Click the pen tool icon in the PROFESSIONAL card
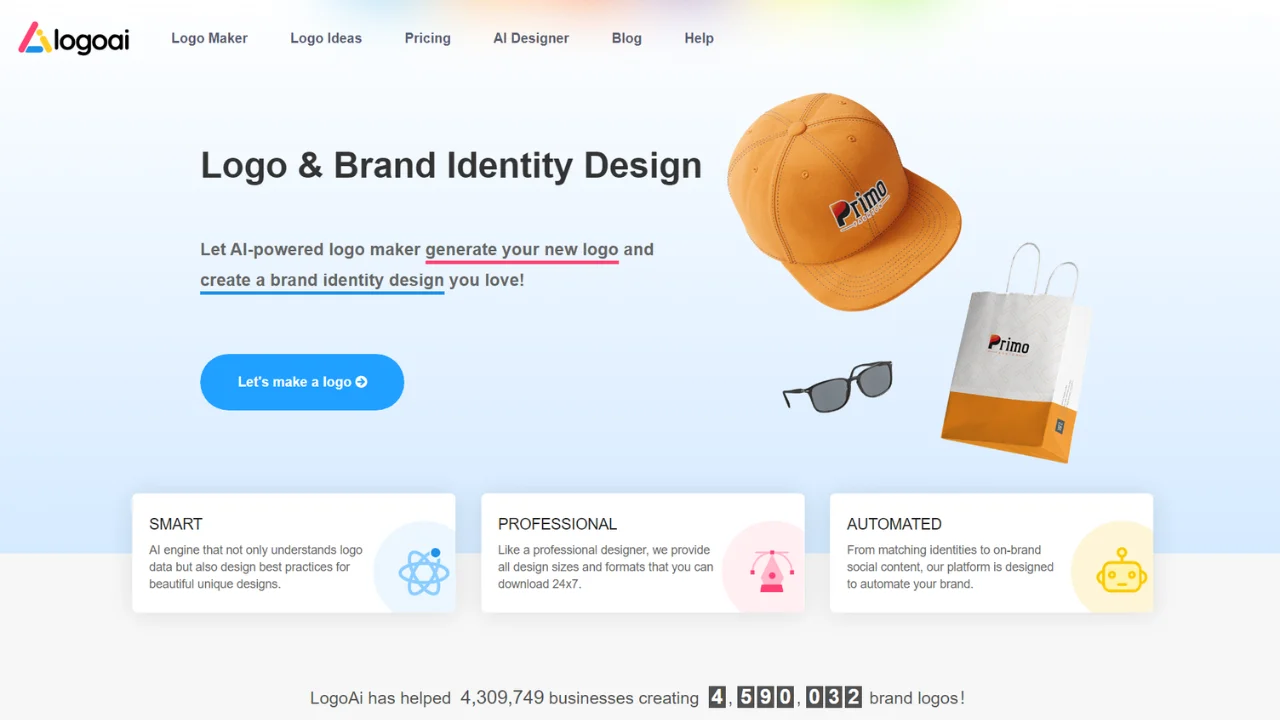The width and height of the screenshot is (1280, 720). coord(772,571)
